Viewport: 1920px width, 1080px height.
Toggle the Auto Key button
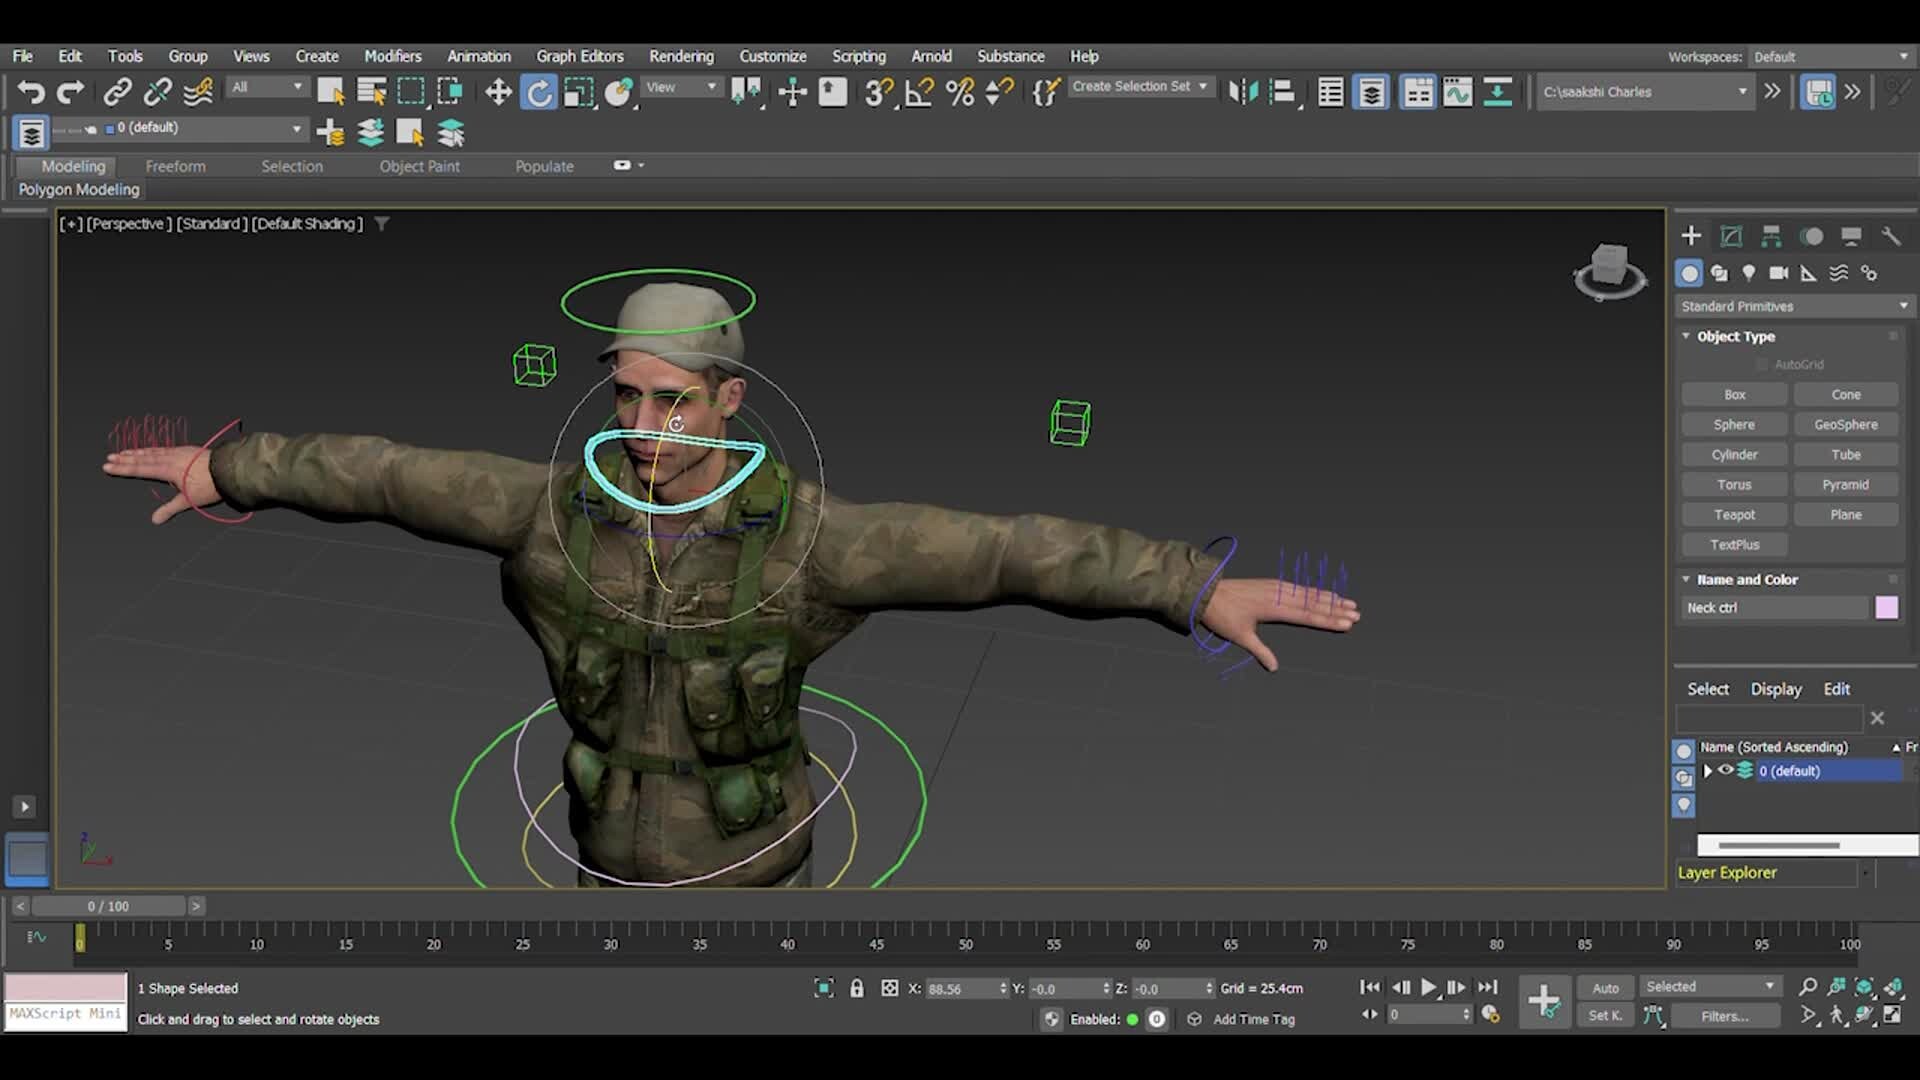point(1605,987)
